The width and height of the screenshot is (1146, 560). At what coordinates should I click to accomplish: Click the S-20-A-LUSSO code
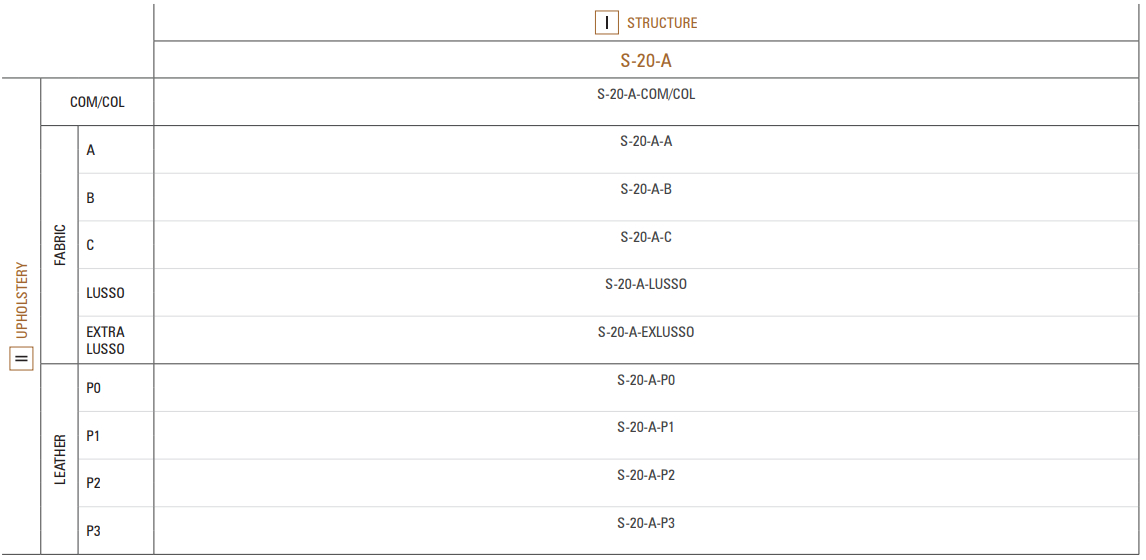click(646, 284)
